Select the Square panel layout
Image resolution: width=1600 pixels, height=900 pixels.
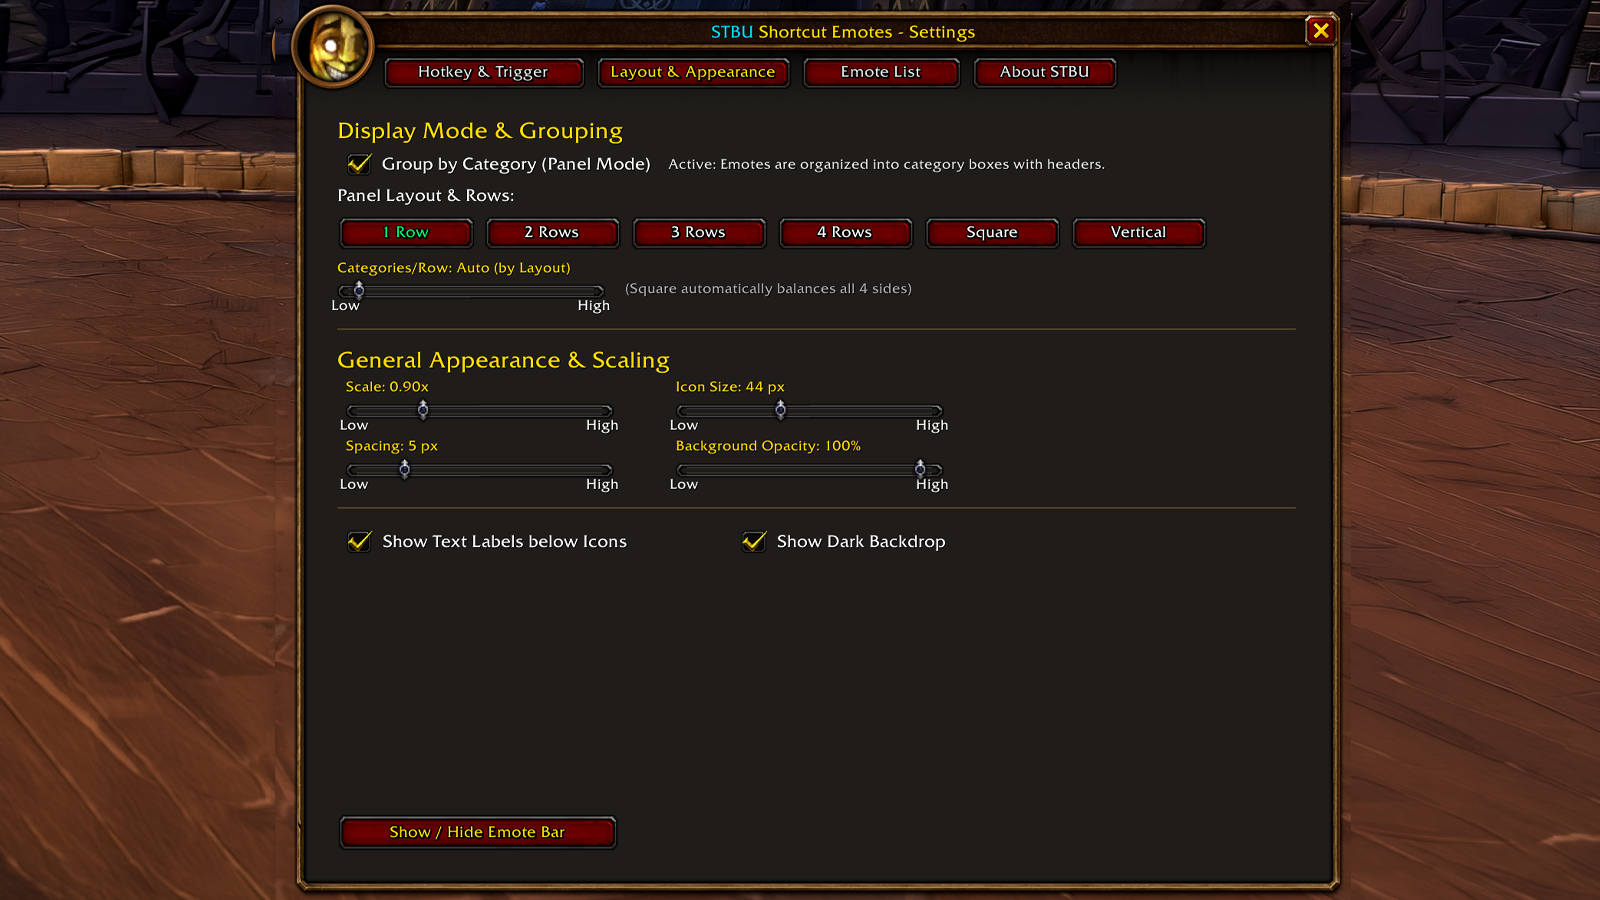992,232
